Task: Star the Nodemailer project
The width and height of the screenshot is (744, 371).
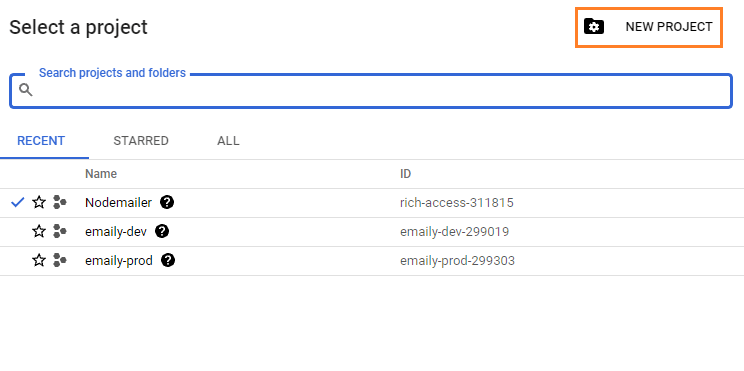Action: 39,203
